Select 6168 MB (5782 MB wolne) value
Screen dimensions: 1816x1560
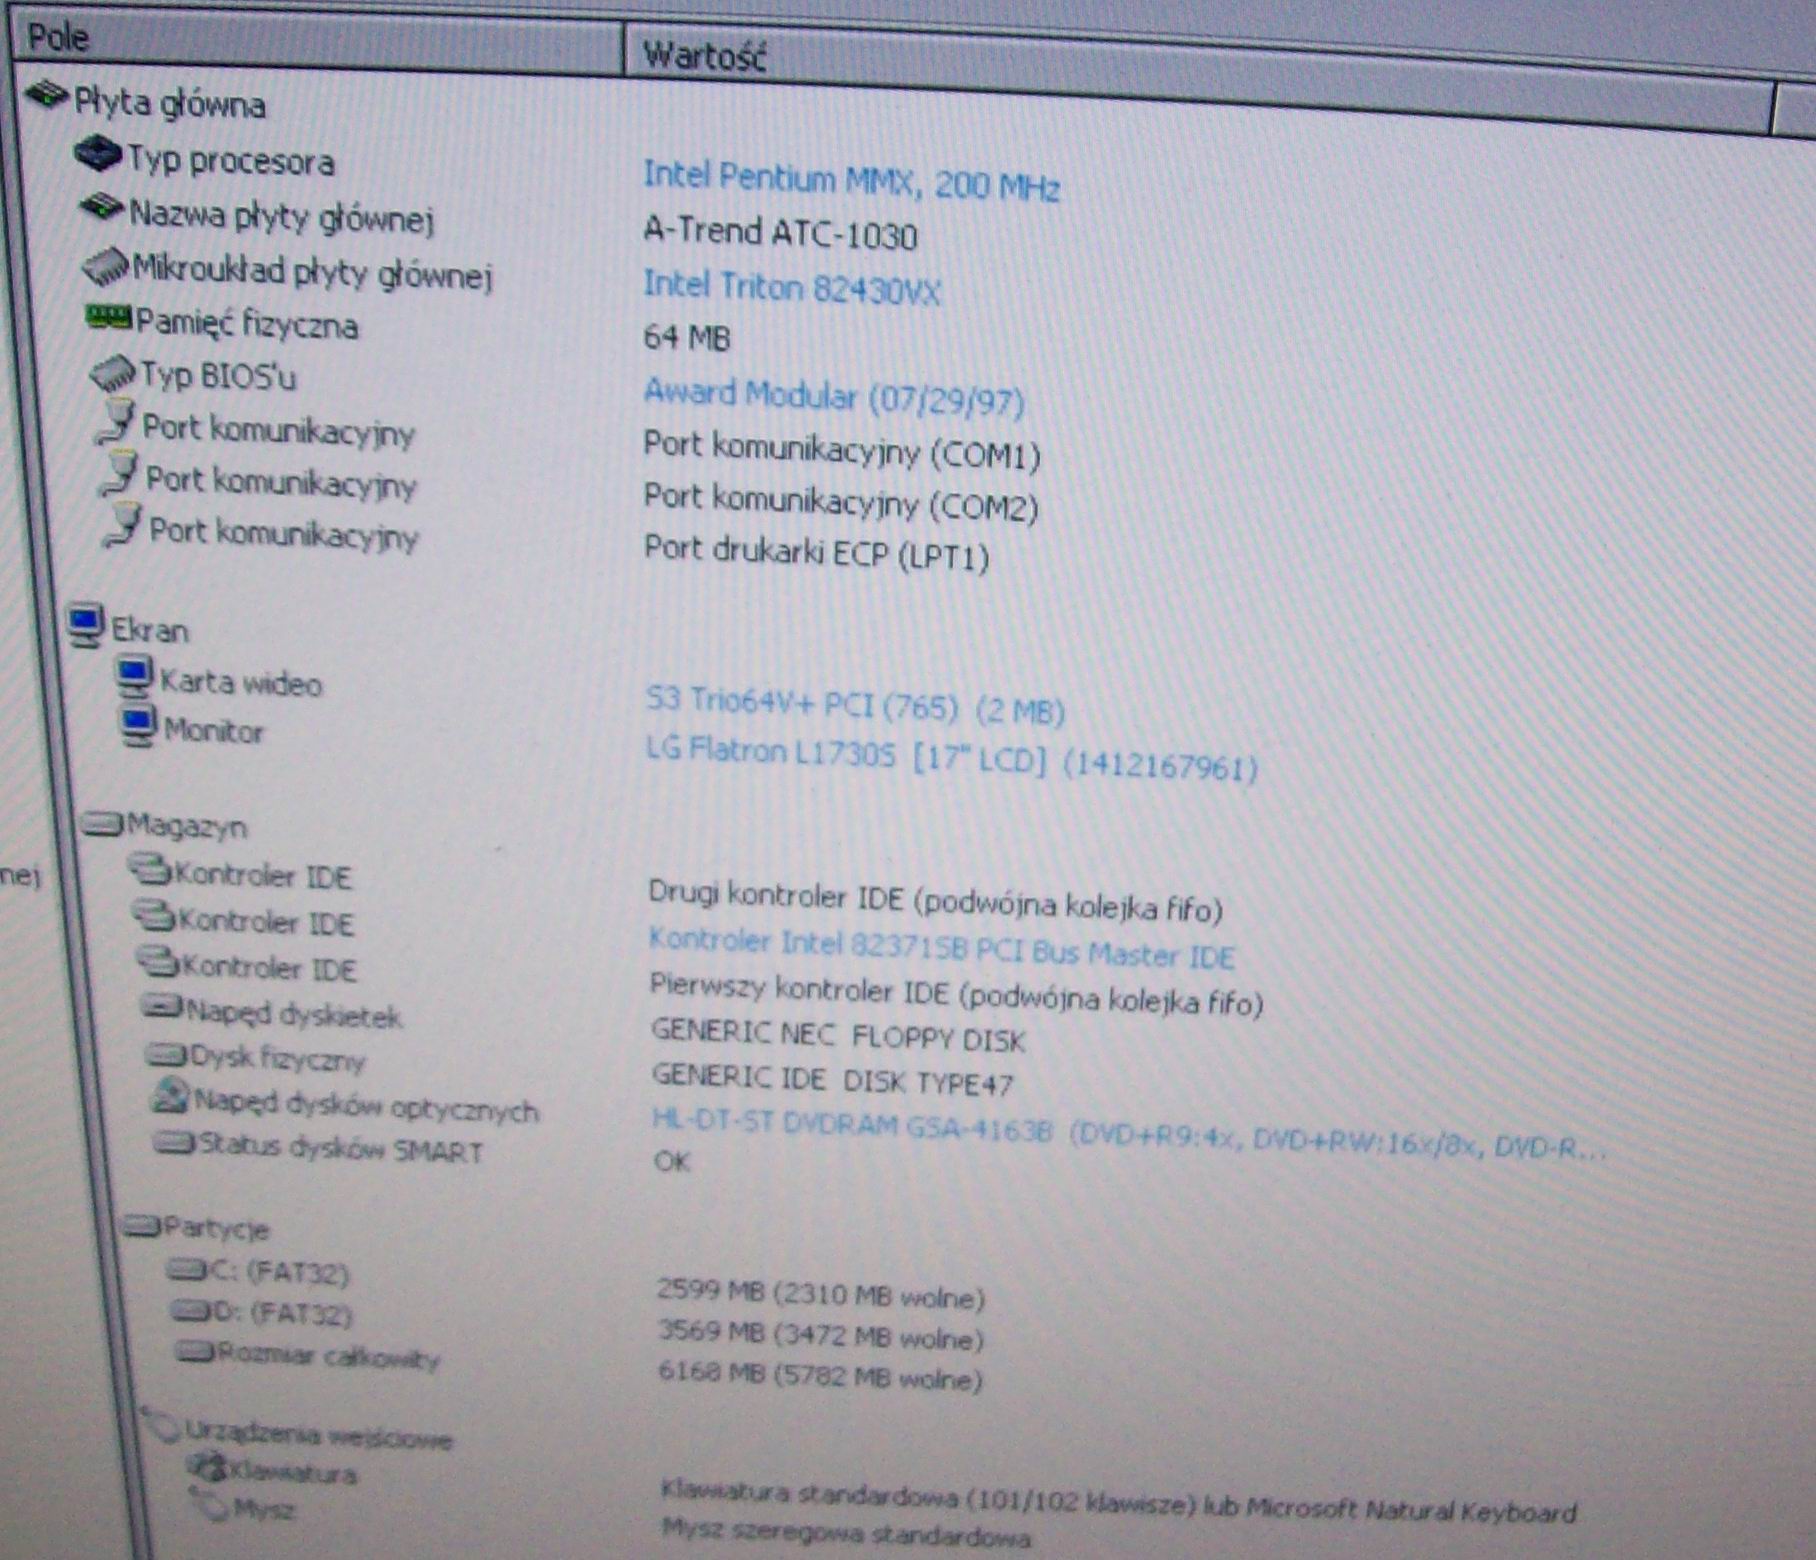click(820, 1376)
